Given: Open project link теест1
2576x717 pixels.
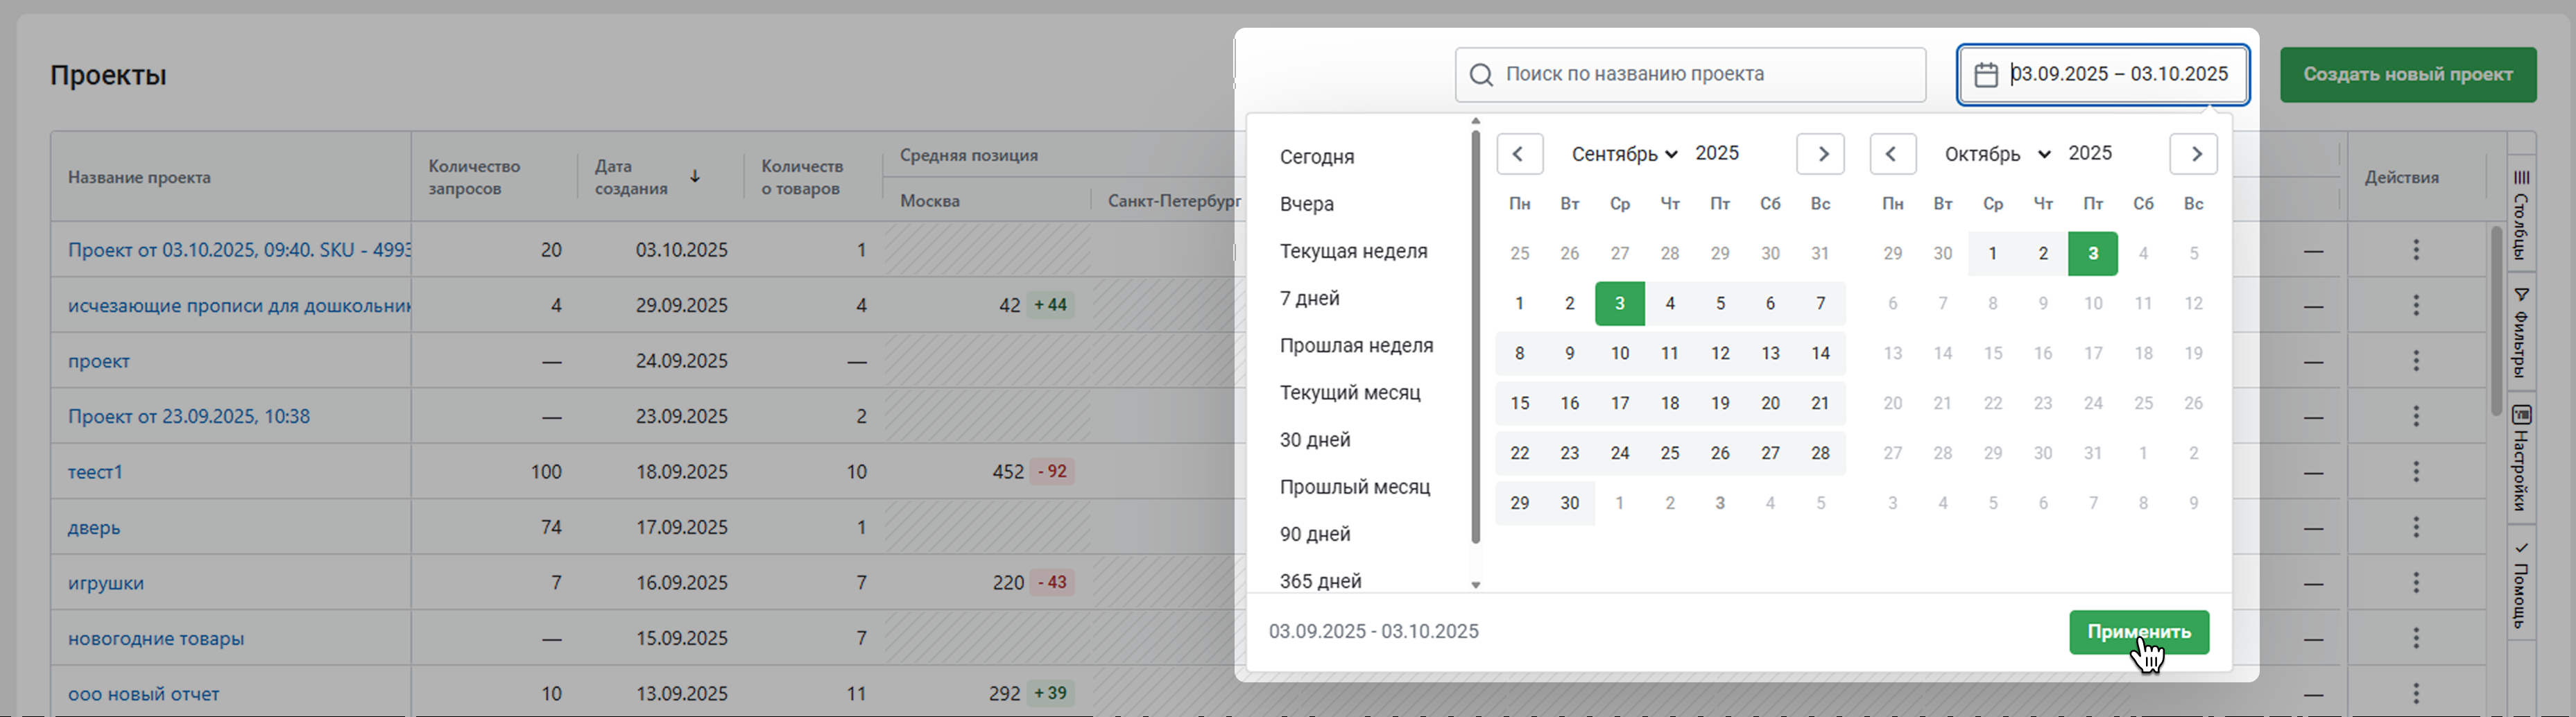Looking at the screenshot, I should tap(95, 472).
